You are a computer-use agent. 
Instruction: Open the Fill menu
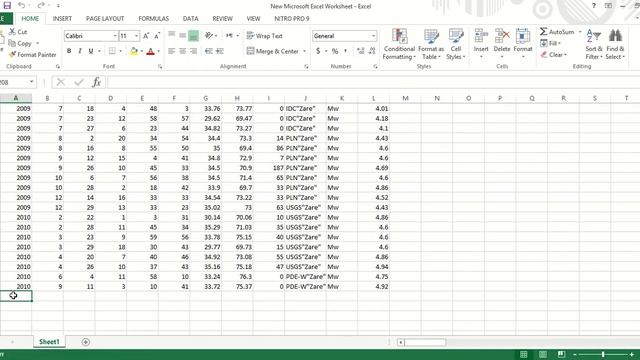pyautogui.click(x=550, y=43)
